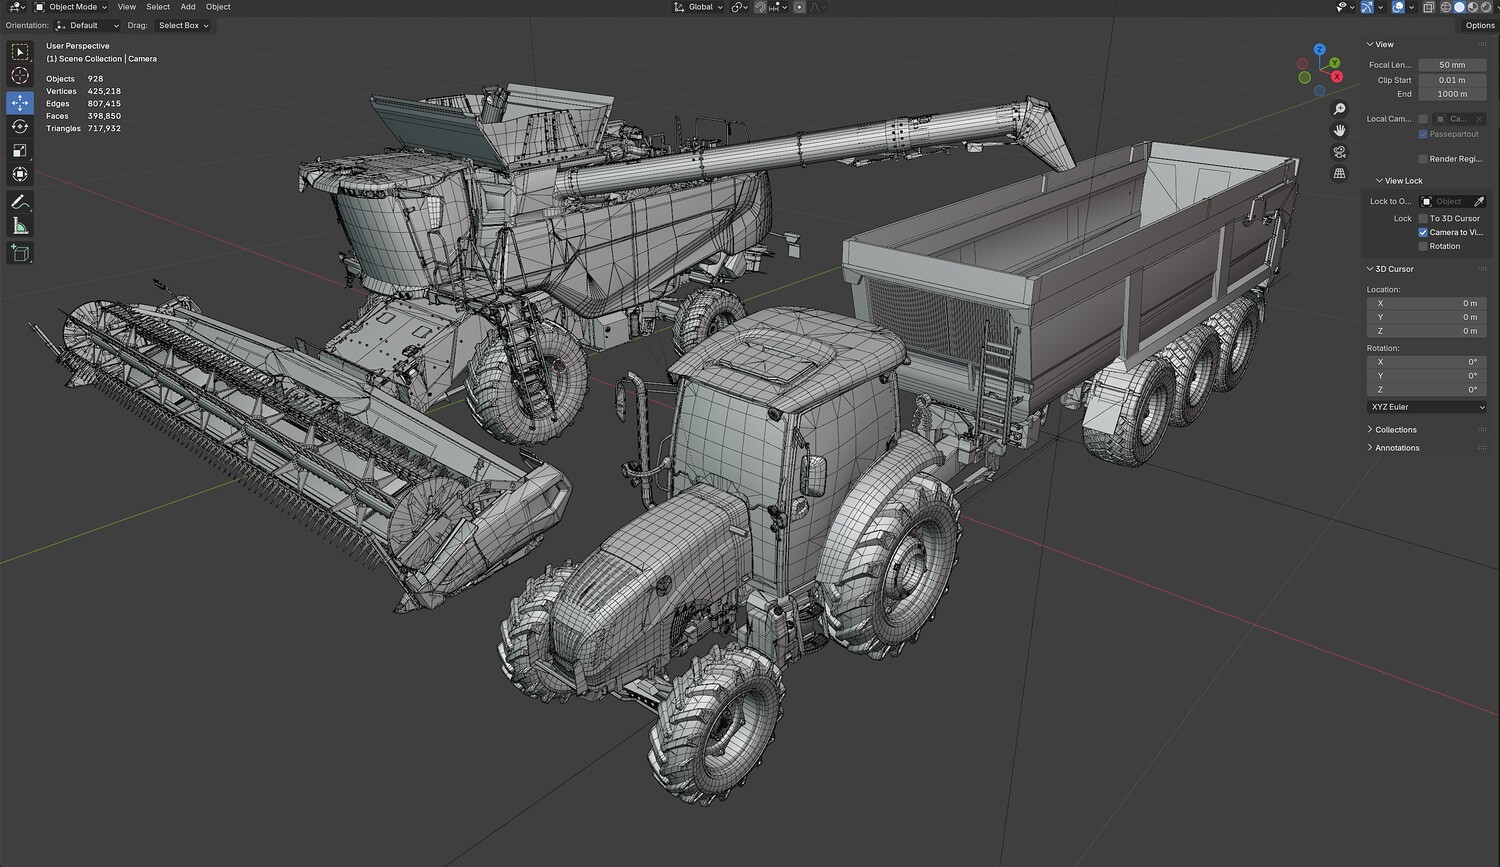Switch perspective/orthographic with the grid button

click(x=1340, y=173)
